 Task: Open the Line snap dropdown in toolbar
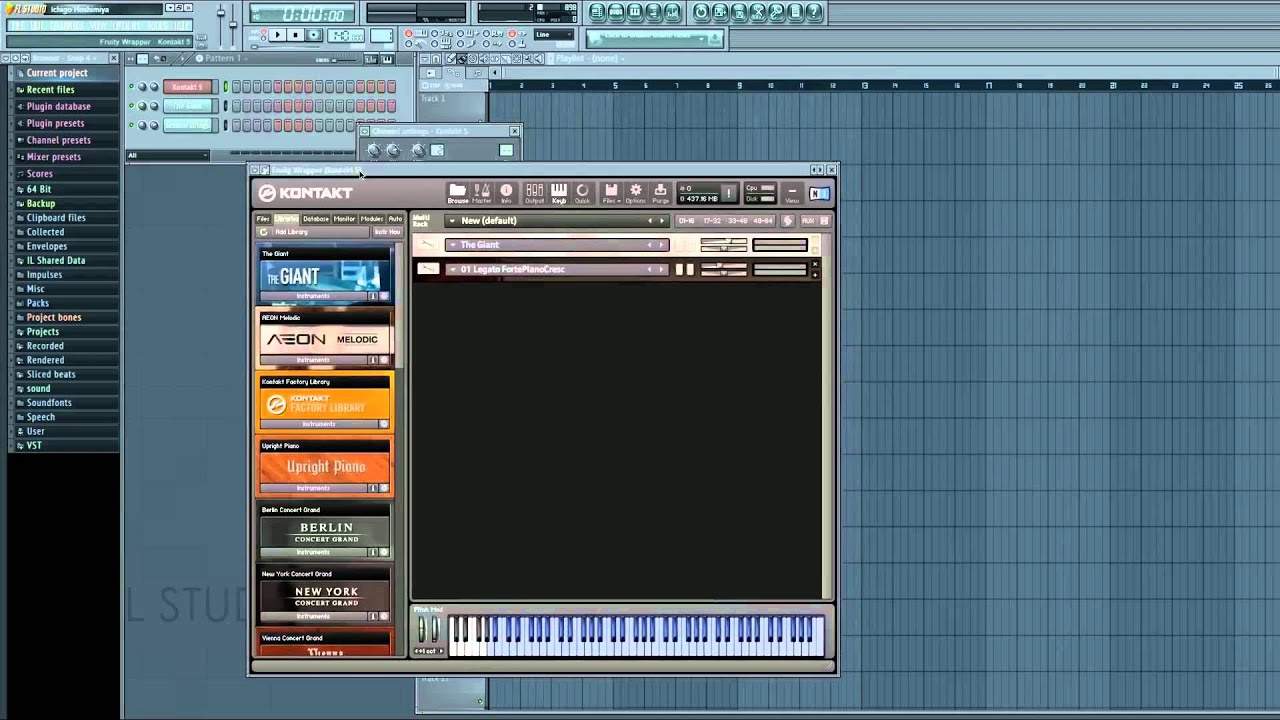[555, 35]
